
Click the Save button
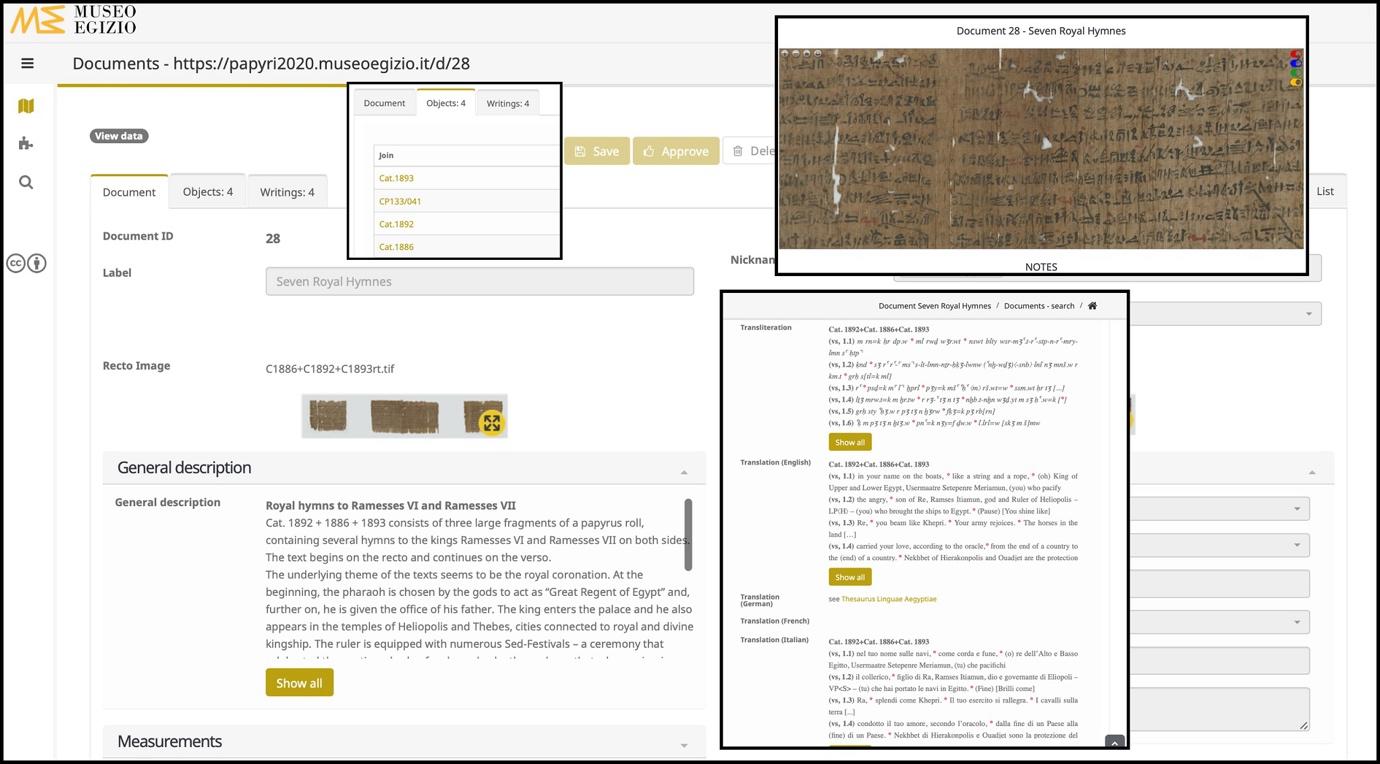[596, 151]
